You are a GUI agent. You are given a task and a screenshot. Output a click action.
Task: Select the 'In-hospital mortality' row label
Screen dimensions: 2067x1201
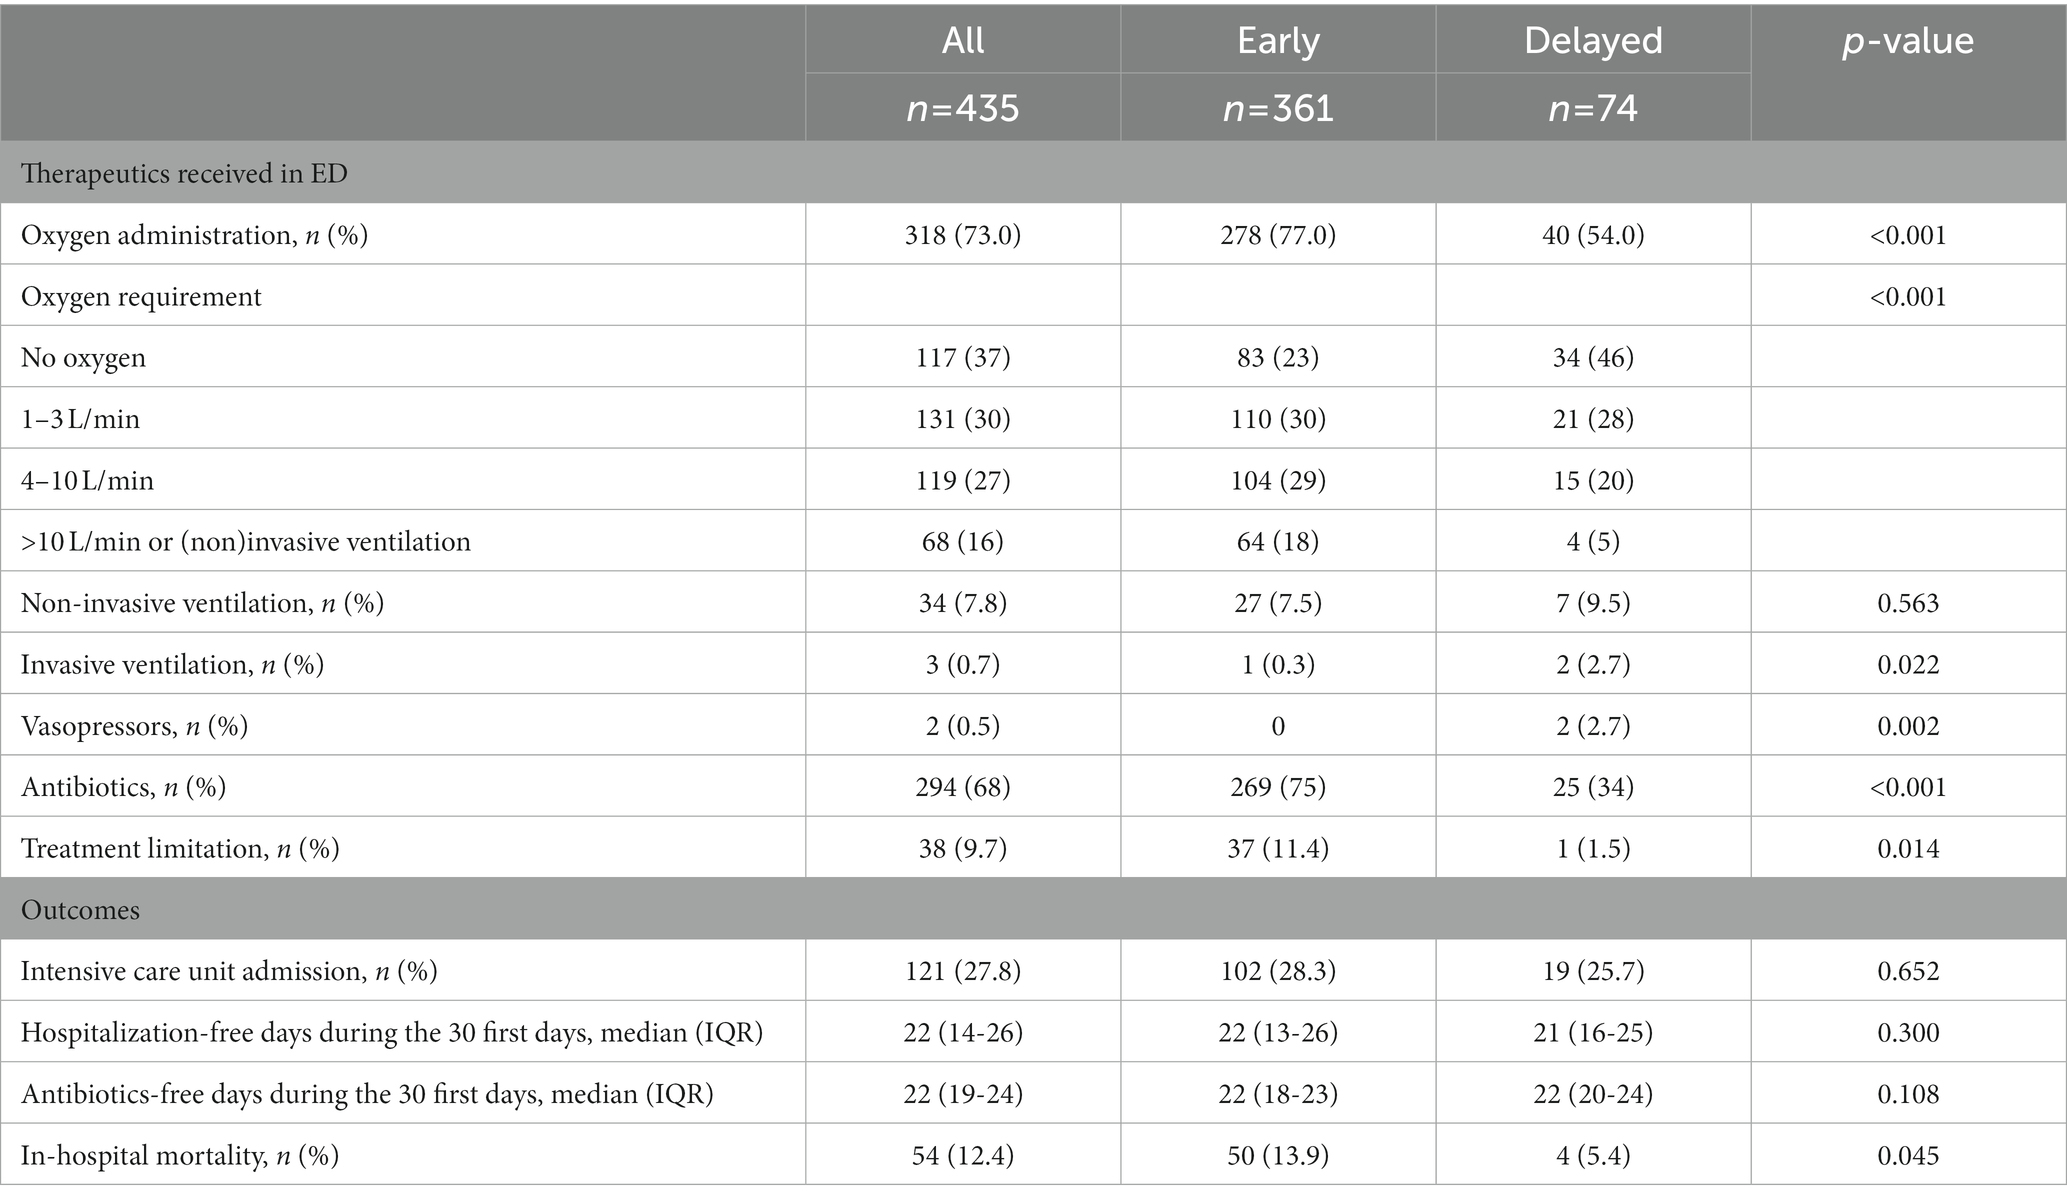click(180, 1155)
